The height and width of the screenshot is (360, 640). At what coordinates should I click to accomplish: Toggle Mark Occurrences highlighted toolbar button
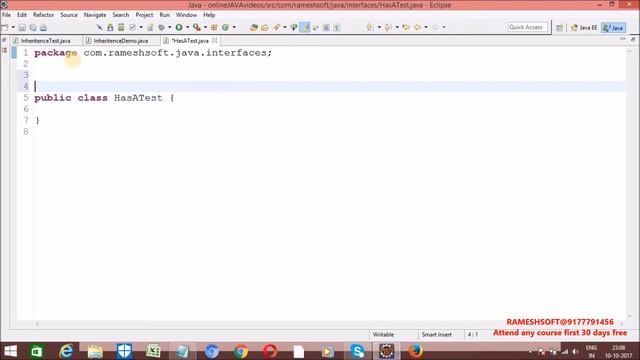point(304,27)
